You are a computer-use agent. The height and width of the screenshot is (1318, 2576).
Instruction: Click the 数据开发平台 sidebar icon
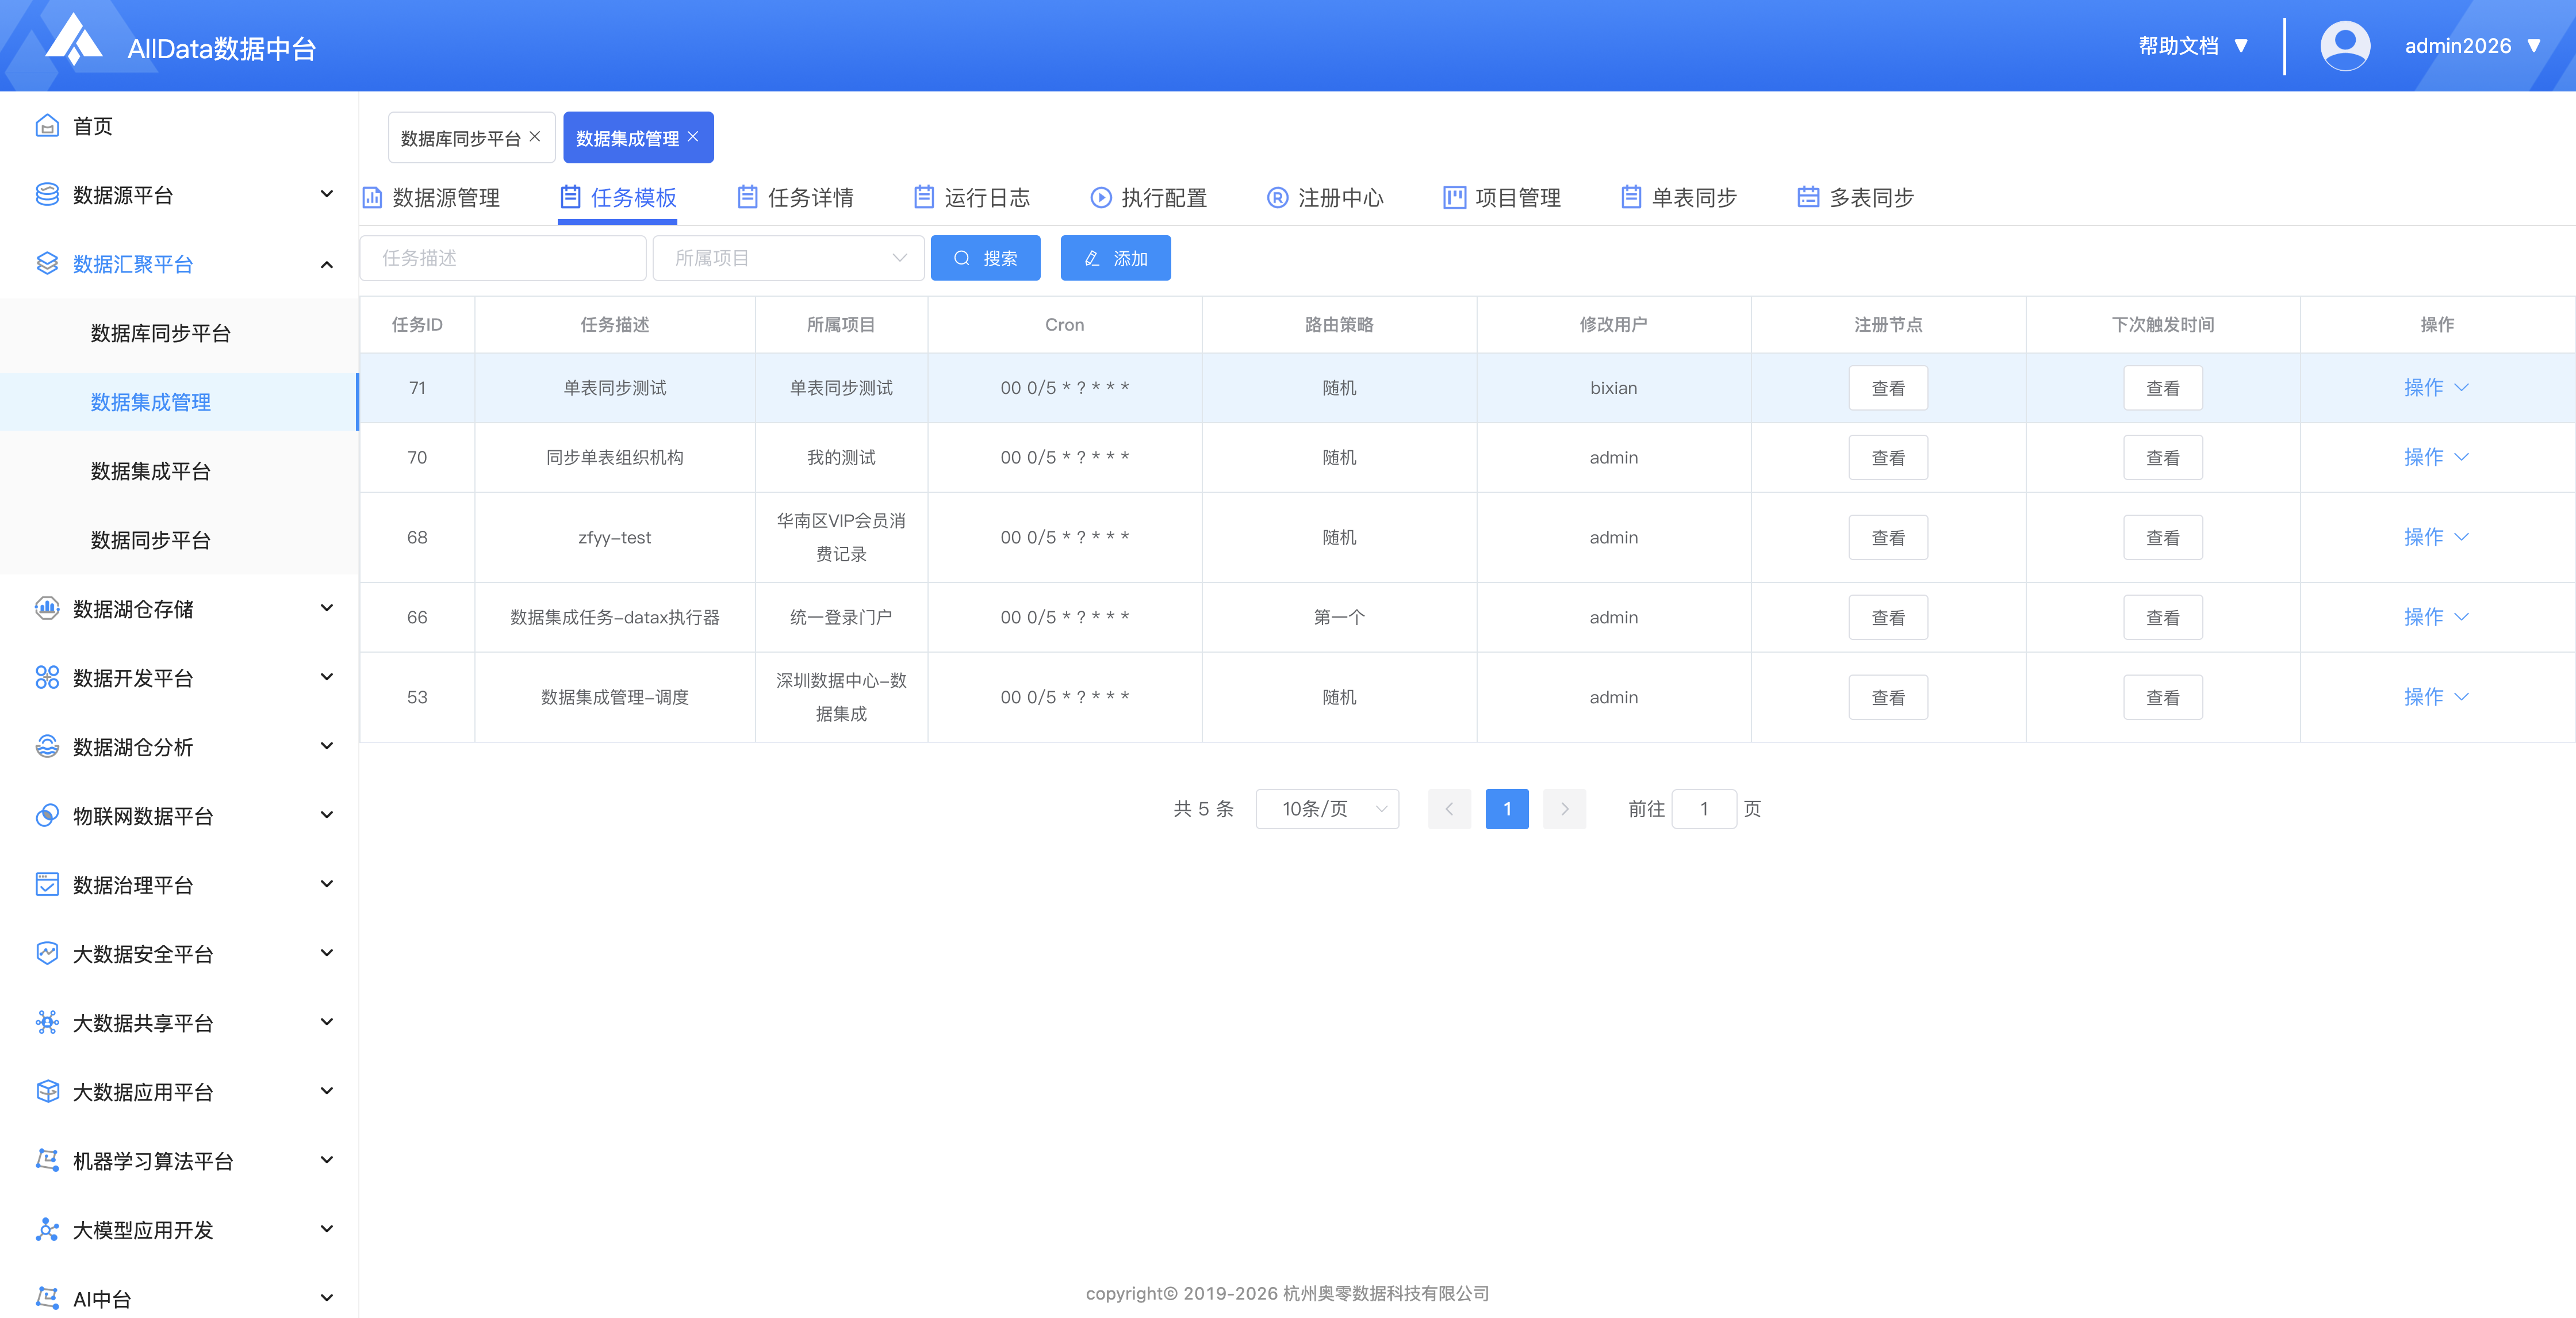(47, 678)
